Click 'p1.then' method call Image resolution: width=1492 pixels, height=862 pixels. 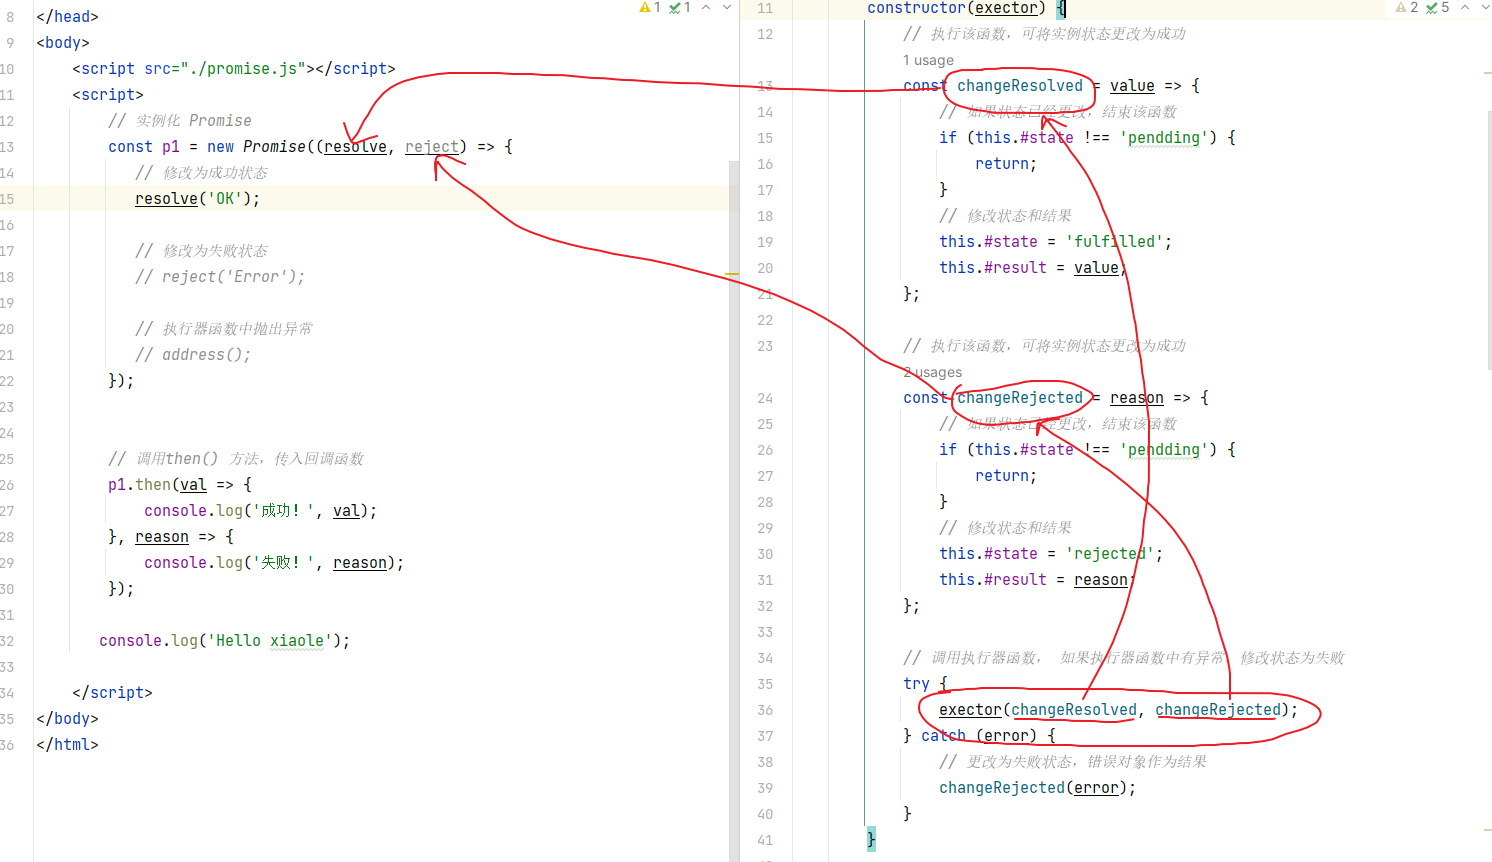139,485
